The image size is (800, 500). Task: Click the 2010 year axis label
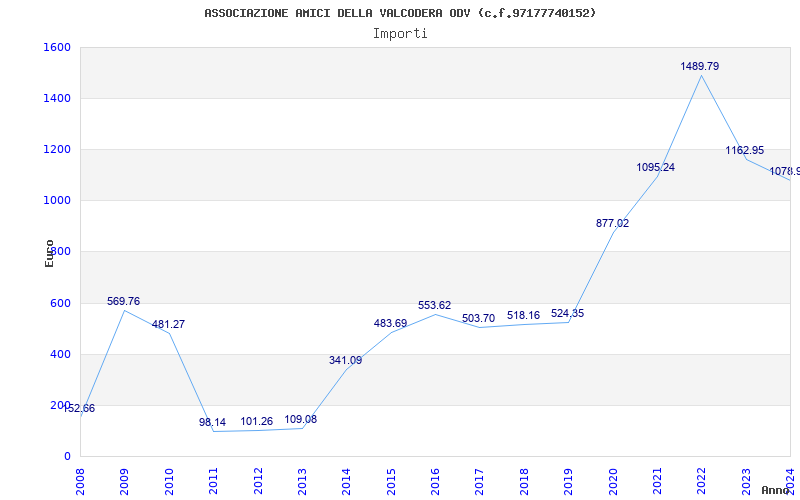[x=169, y=482]
